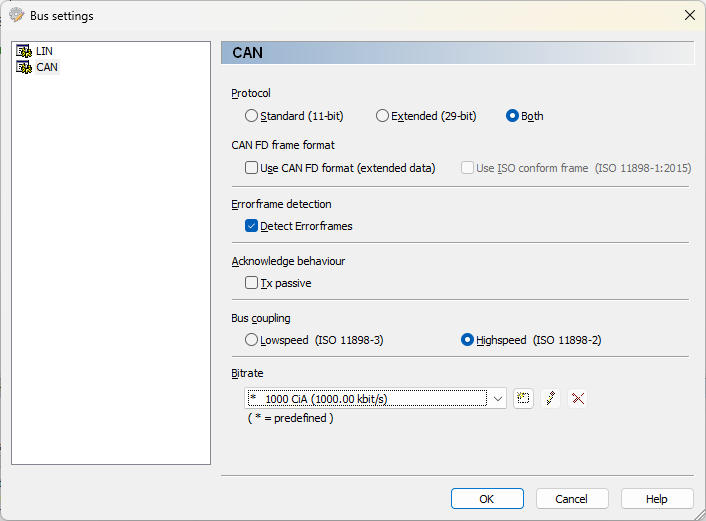This screenshot has height=521, width=706.
Task: Uncheck Detect Errorframes
Action: point(252,226)
